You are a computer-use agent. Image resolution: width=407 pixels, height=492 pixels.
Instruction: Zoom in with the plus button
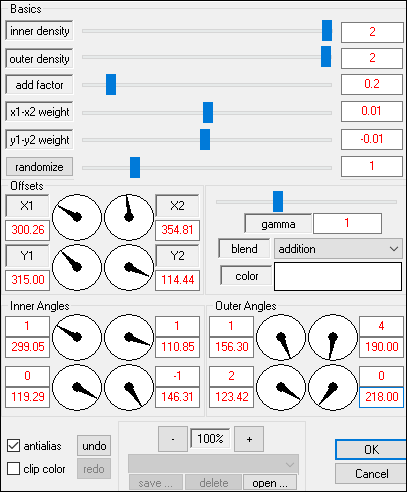[249, 439]
